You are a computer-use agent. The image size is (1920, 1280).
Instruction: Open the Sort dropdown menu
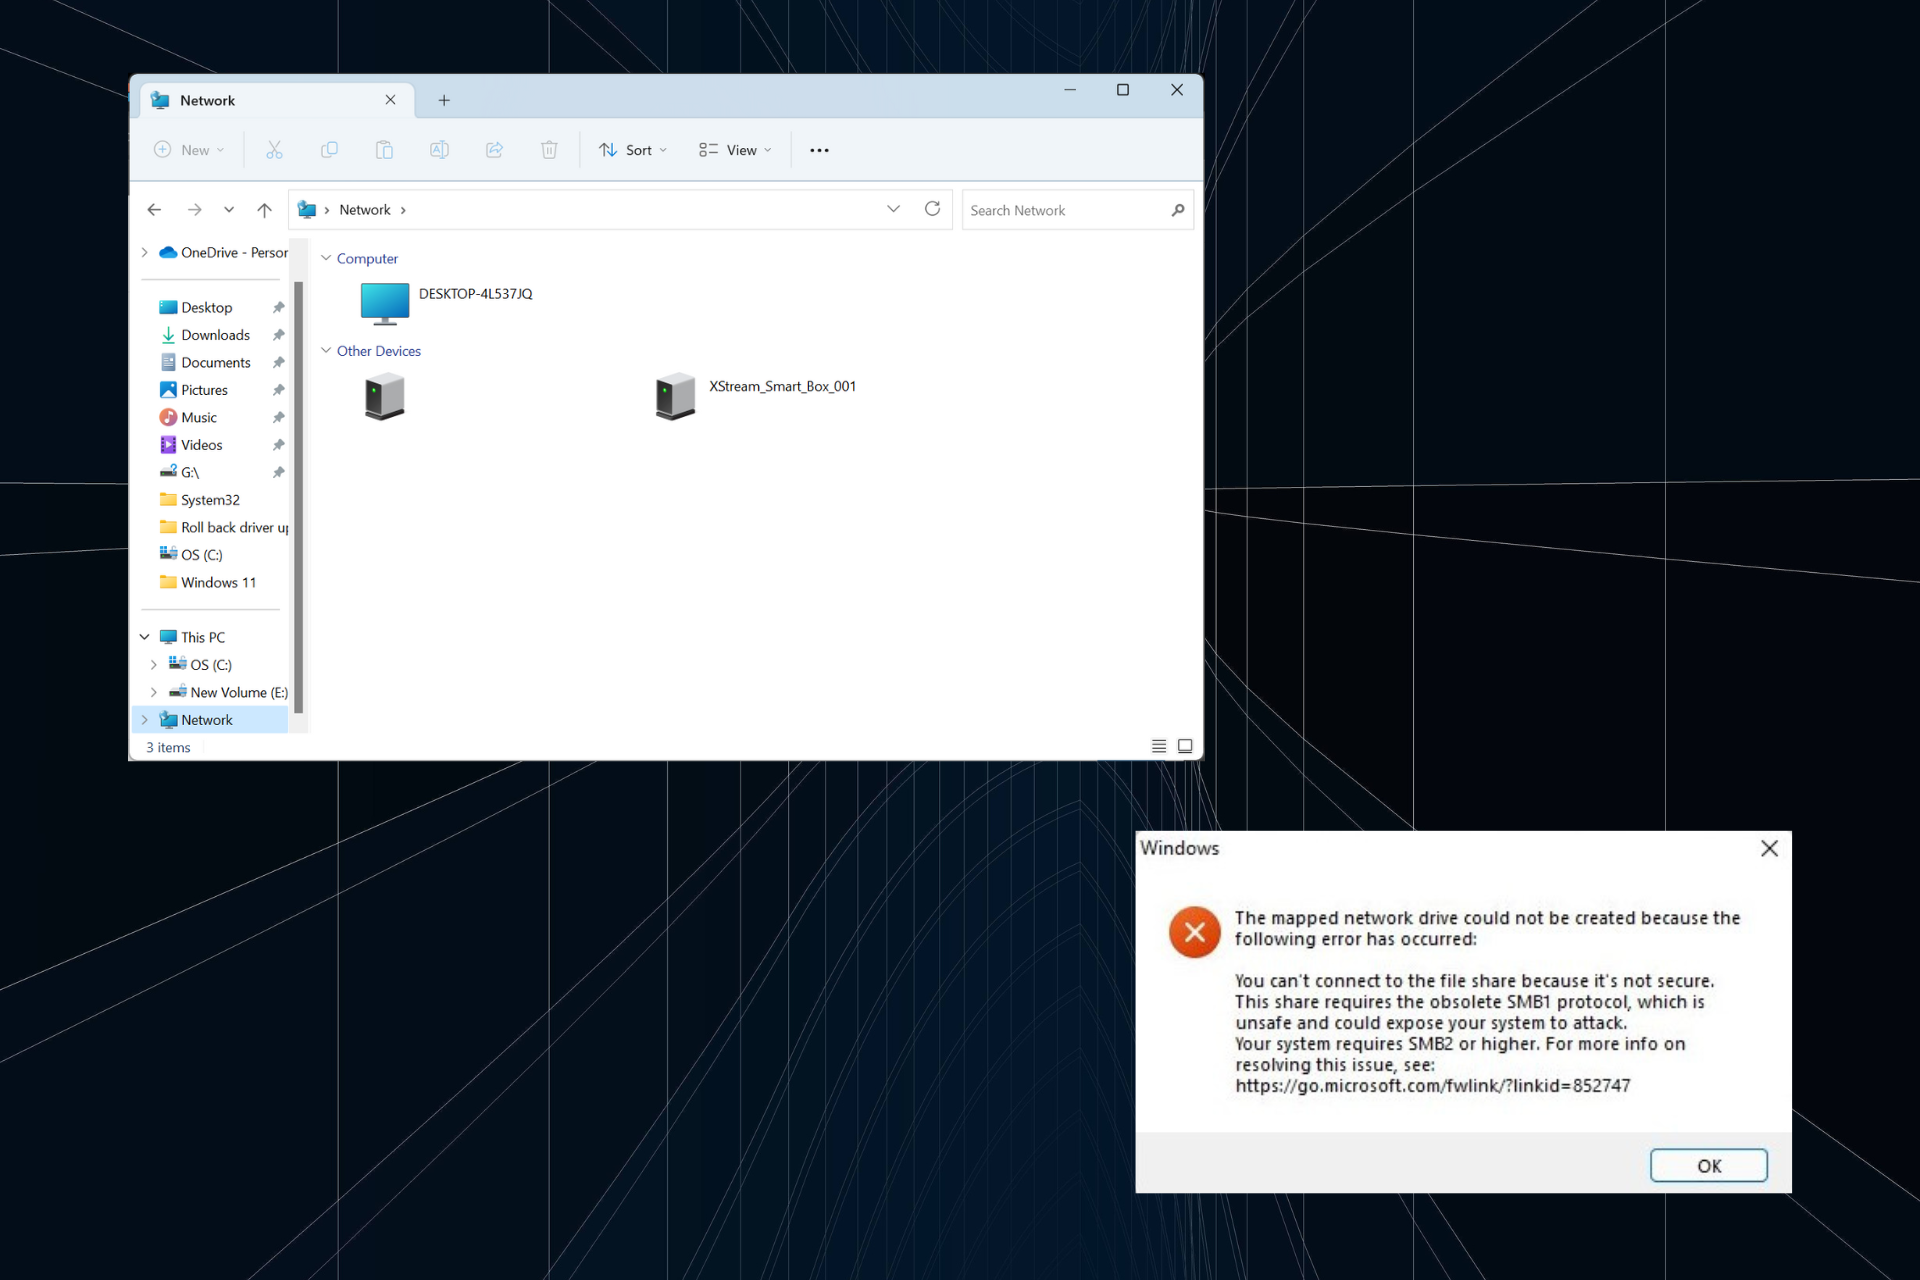coord(633,150)
